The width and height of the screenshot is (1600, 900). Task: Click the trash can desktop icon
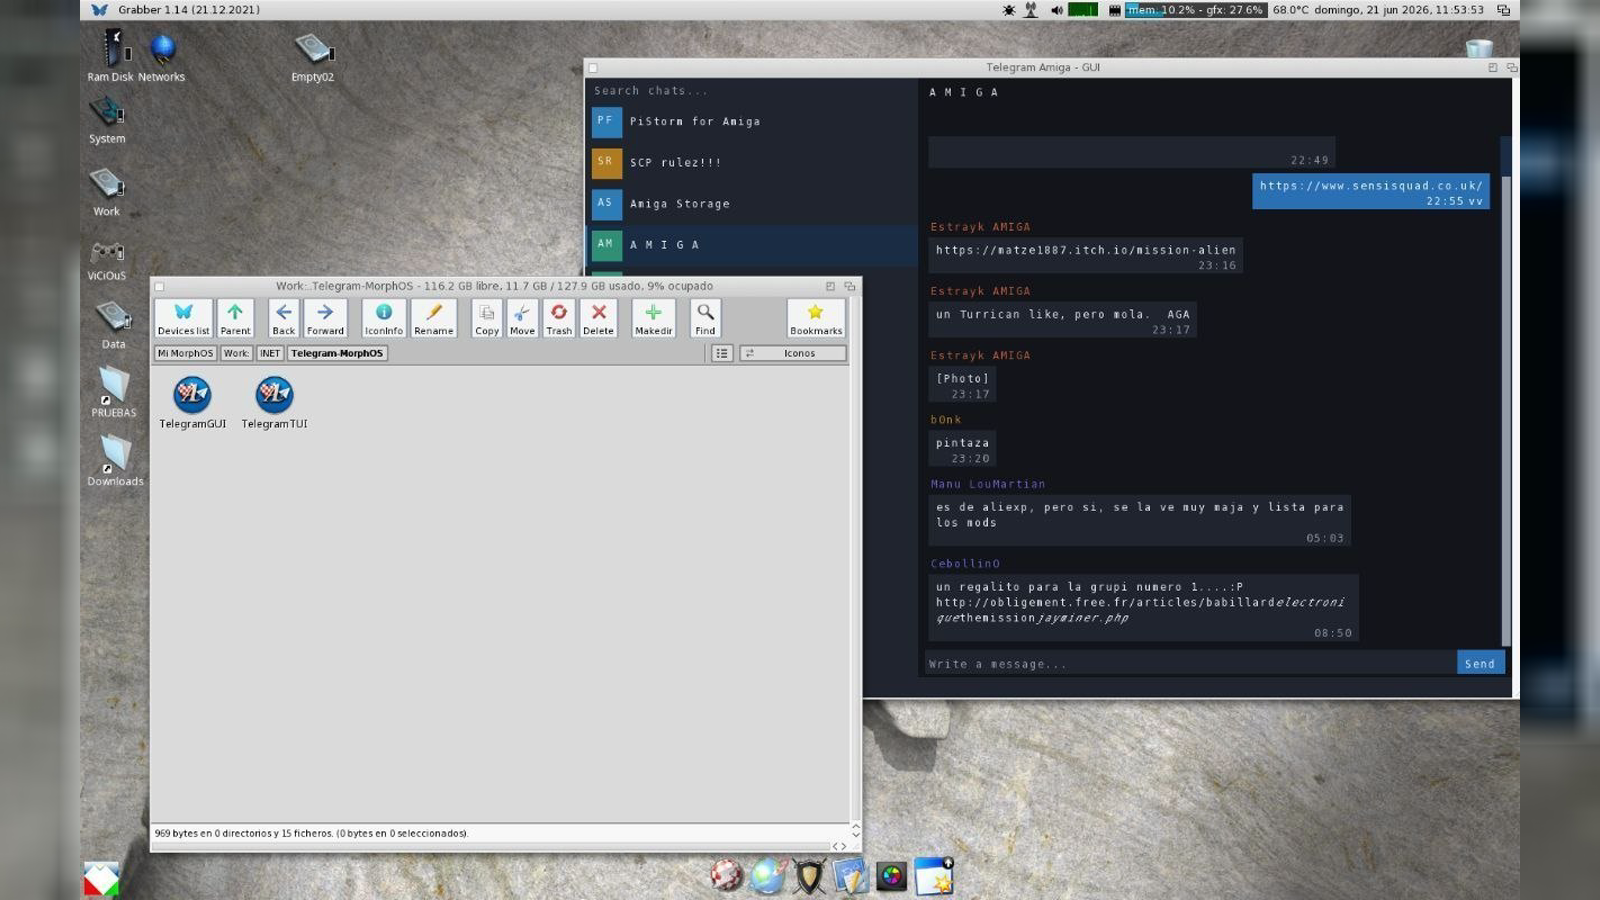pos(1479,48)
